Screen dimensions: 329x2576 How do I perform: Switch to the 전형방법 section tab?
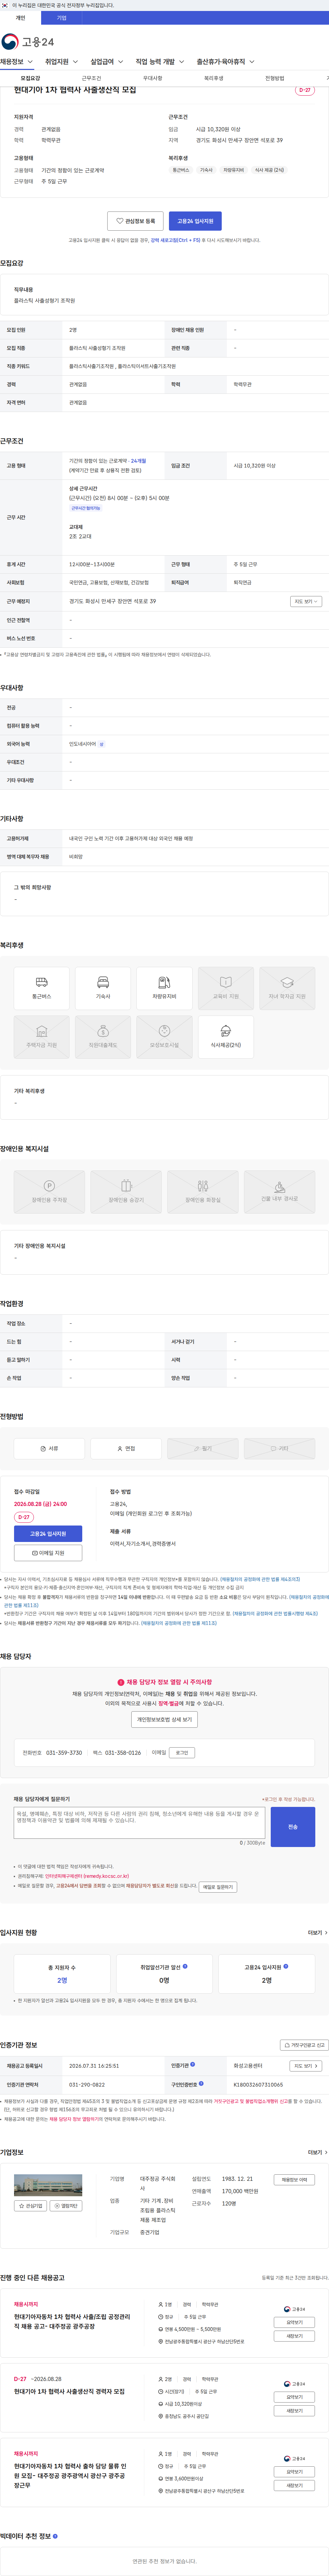274,78
